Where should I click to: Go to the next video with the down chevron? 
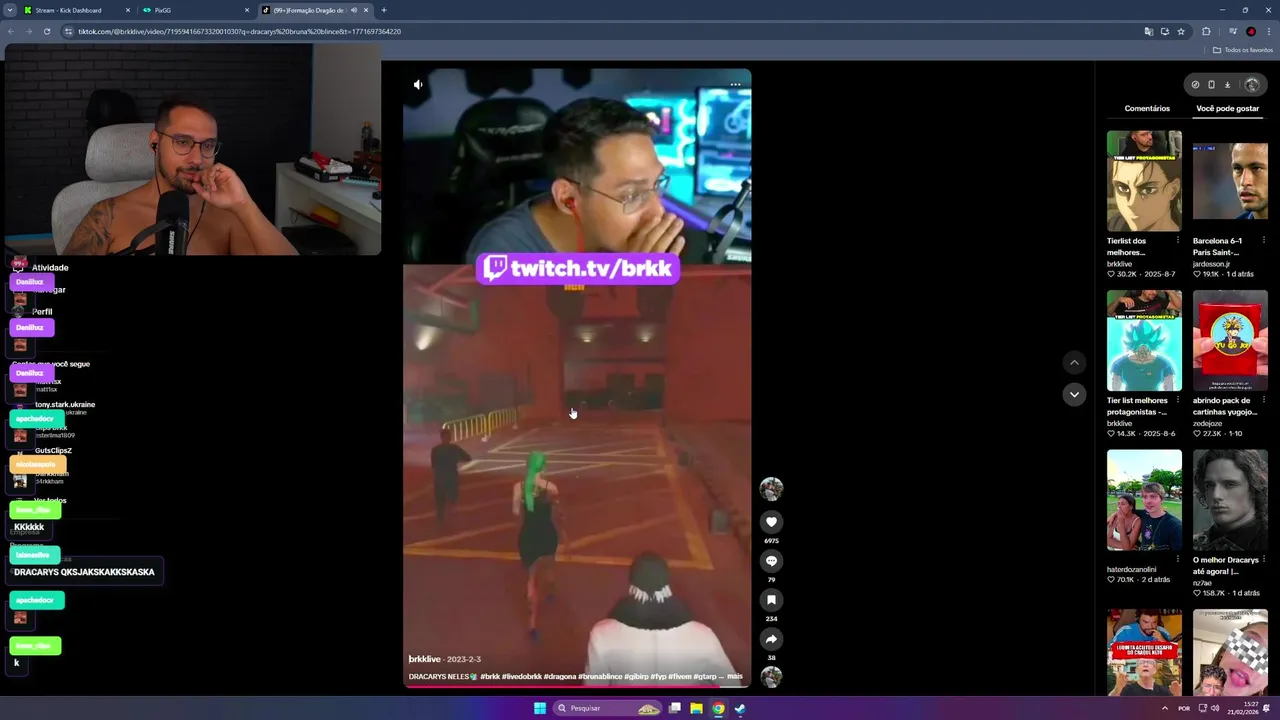coord(1074,394)
